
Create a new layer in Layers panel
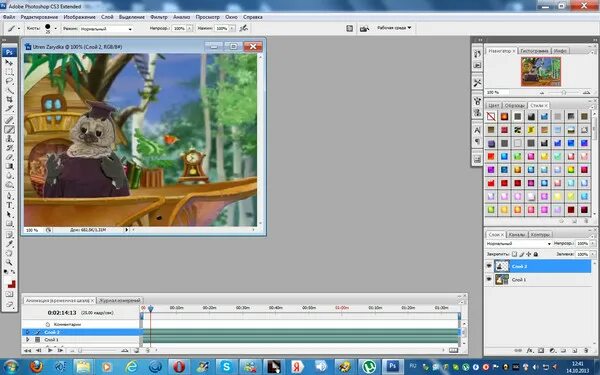(x=575, y=350)
